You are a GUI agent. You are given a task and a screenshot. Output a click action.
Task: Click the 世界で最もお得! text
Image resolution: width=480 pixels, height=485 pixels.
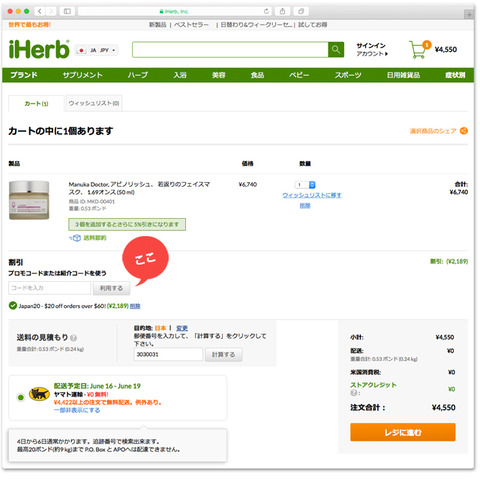pyautogui.click(x=30, y=25)
